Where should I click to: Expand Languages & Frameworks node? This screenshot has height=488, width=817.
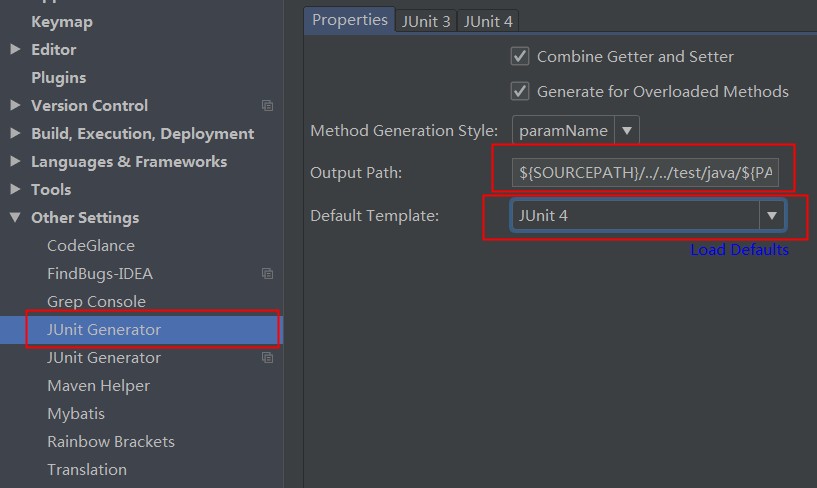(x=15, y=161)
